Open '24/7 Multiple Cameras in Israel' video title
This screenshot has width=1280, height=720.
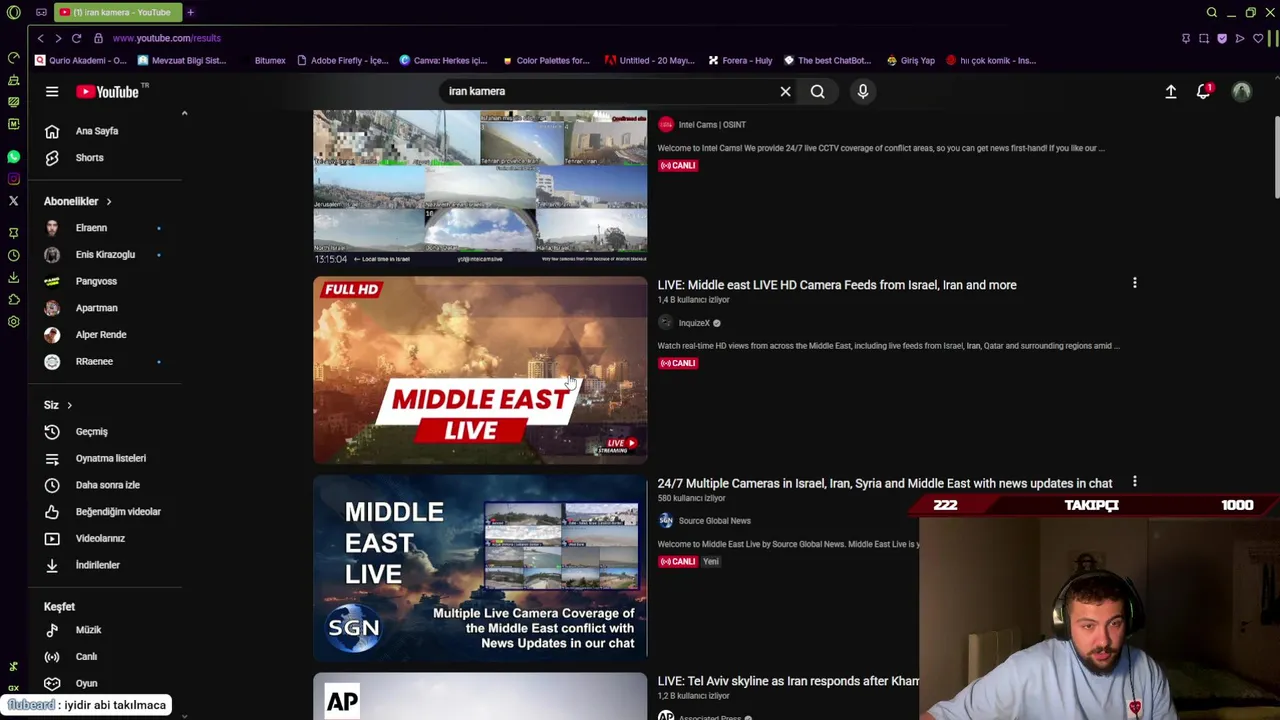885,483
